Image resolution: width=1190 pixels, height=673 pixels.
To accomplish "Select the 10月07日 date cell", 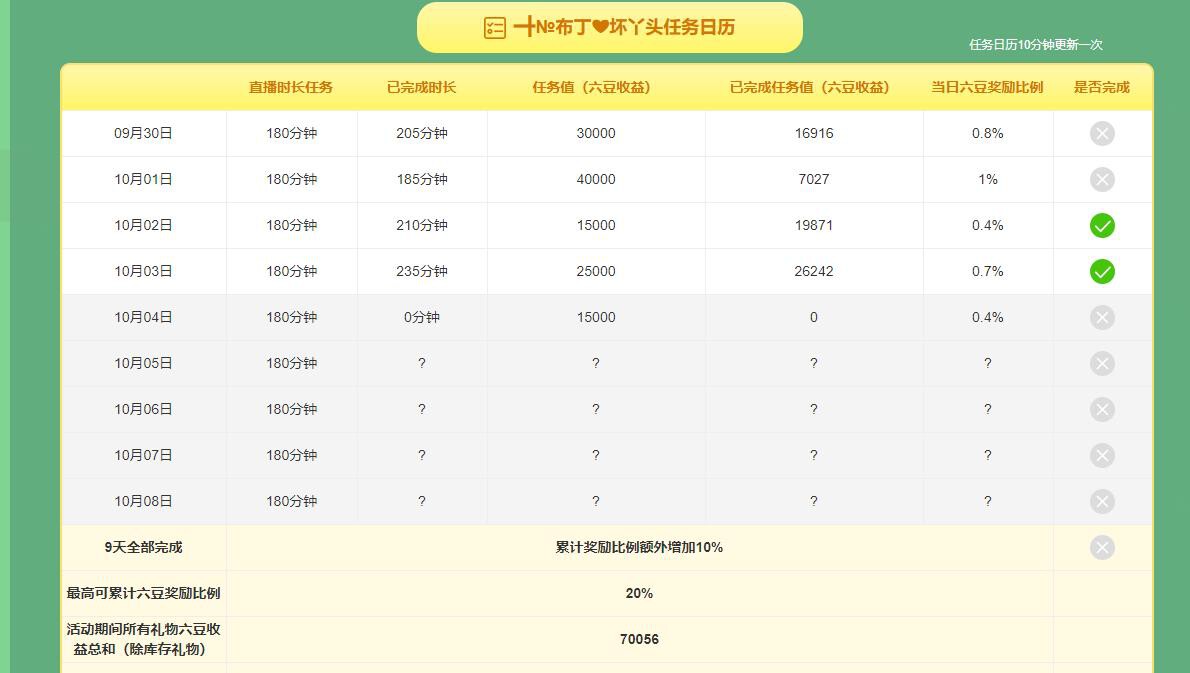I will (143, 455).
